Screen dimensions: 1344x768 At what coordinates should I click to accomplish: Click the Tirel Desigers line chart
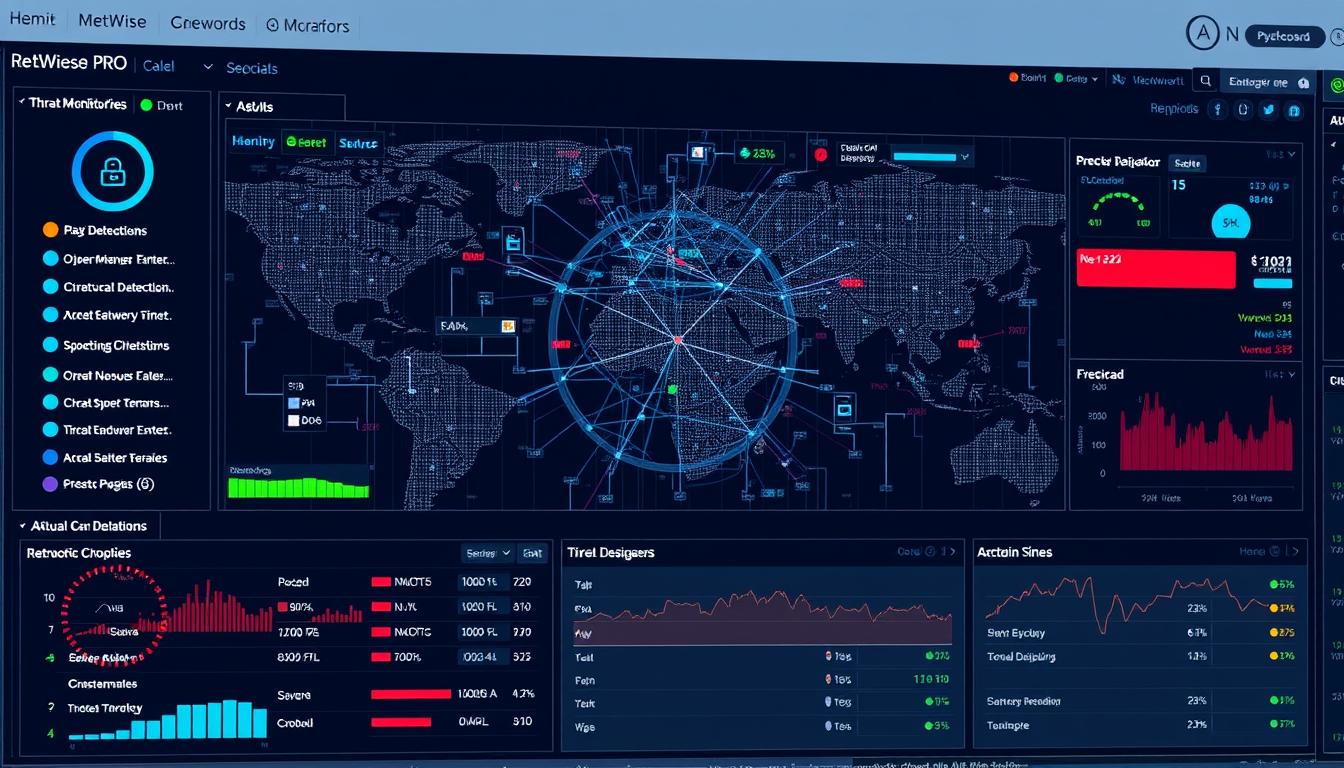click(x=763, y=618)
